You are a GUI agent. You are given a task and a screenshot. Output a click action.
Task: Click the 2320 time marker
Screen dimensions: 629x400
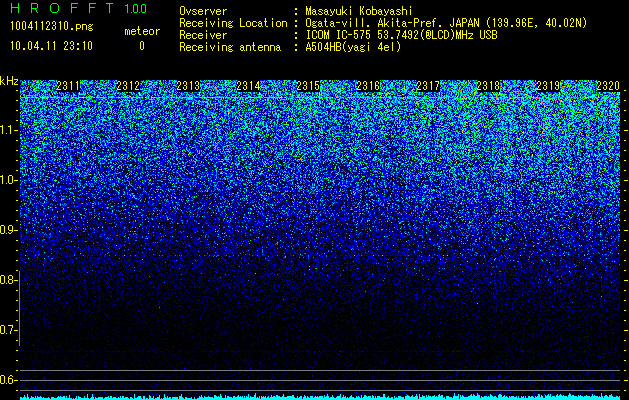pos(608,86)
